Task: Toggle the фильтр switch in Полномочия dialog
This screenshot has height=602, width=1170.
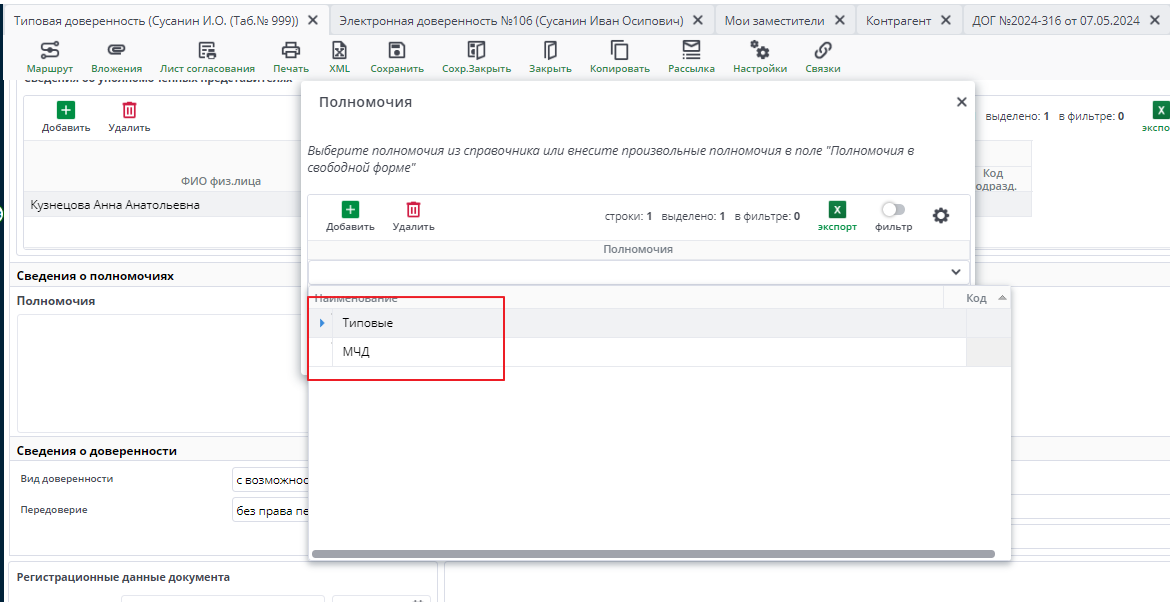Action: pos(893,210)
